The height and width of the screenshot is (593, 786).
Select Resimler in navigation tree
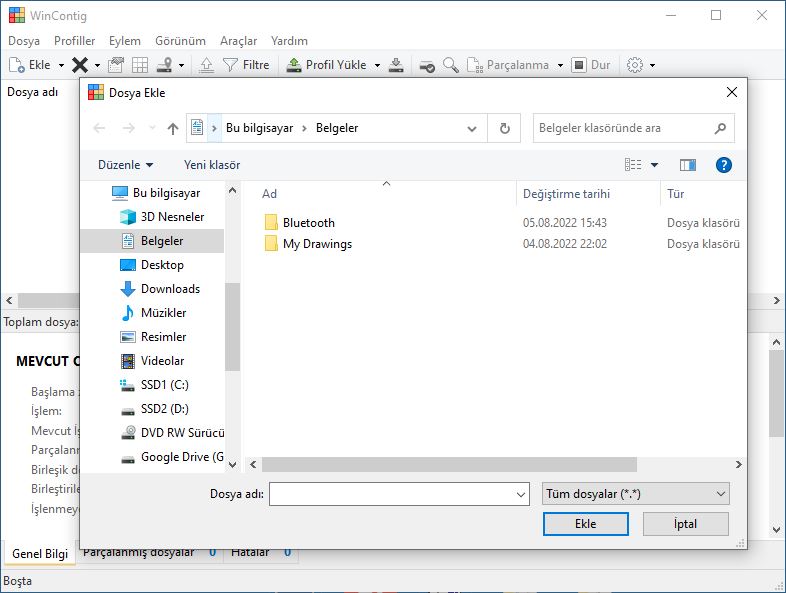click(x=153, y=337)
